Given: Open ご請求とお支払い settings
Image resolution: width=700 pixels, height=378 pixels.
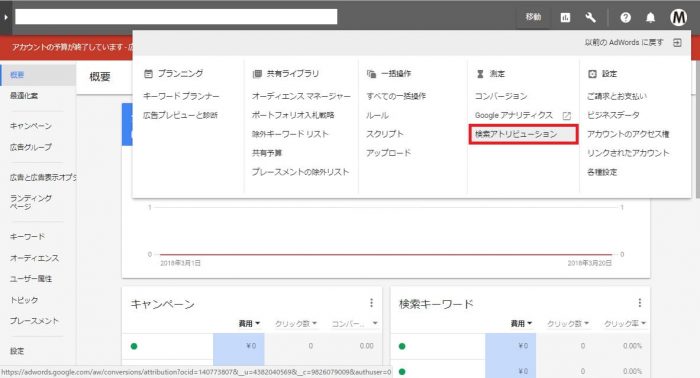Looking at the screenshot, I should coord(617,96).
